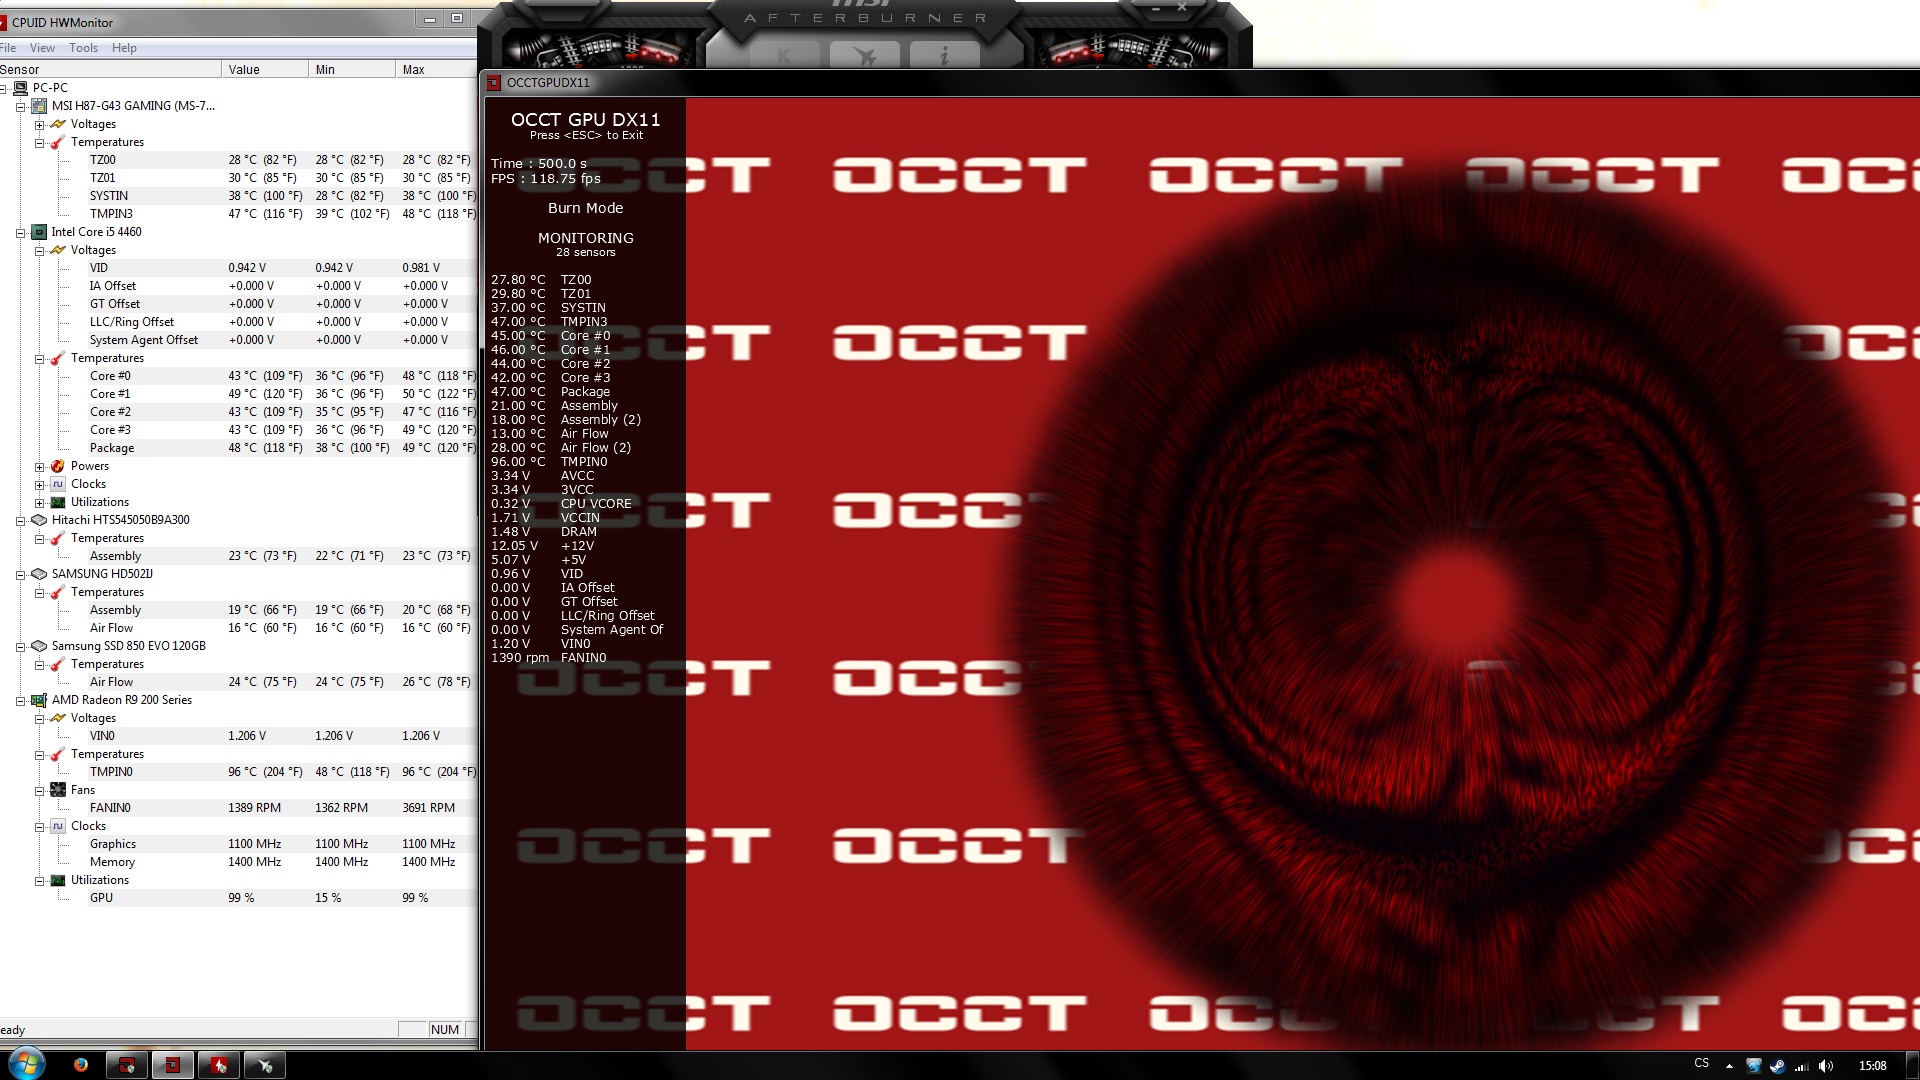Open HWMonitor File menu
The height and width of the screenshot is (1080, 1920).
8,48
